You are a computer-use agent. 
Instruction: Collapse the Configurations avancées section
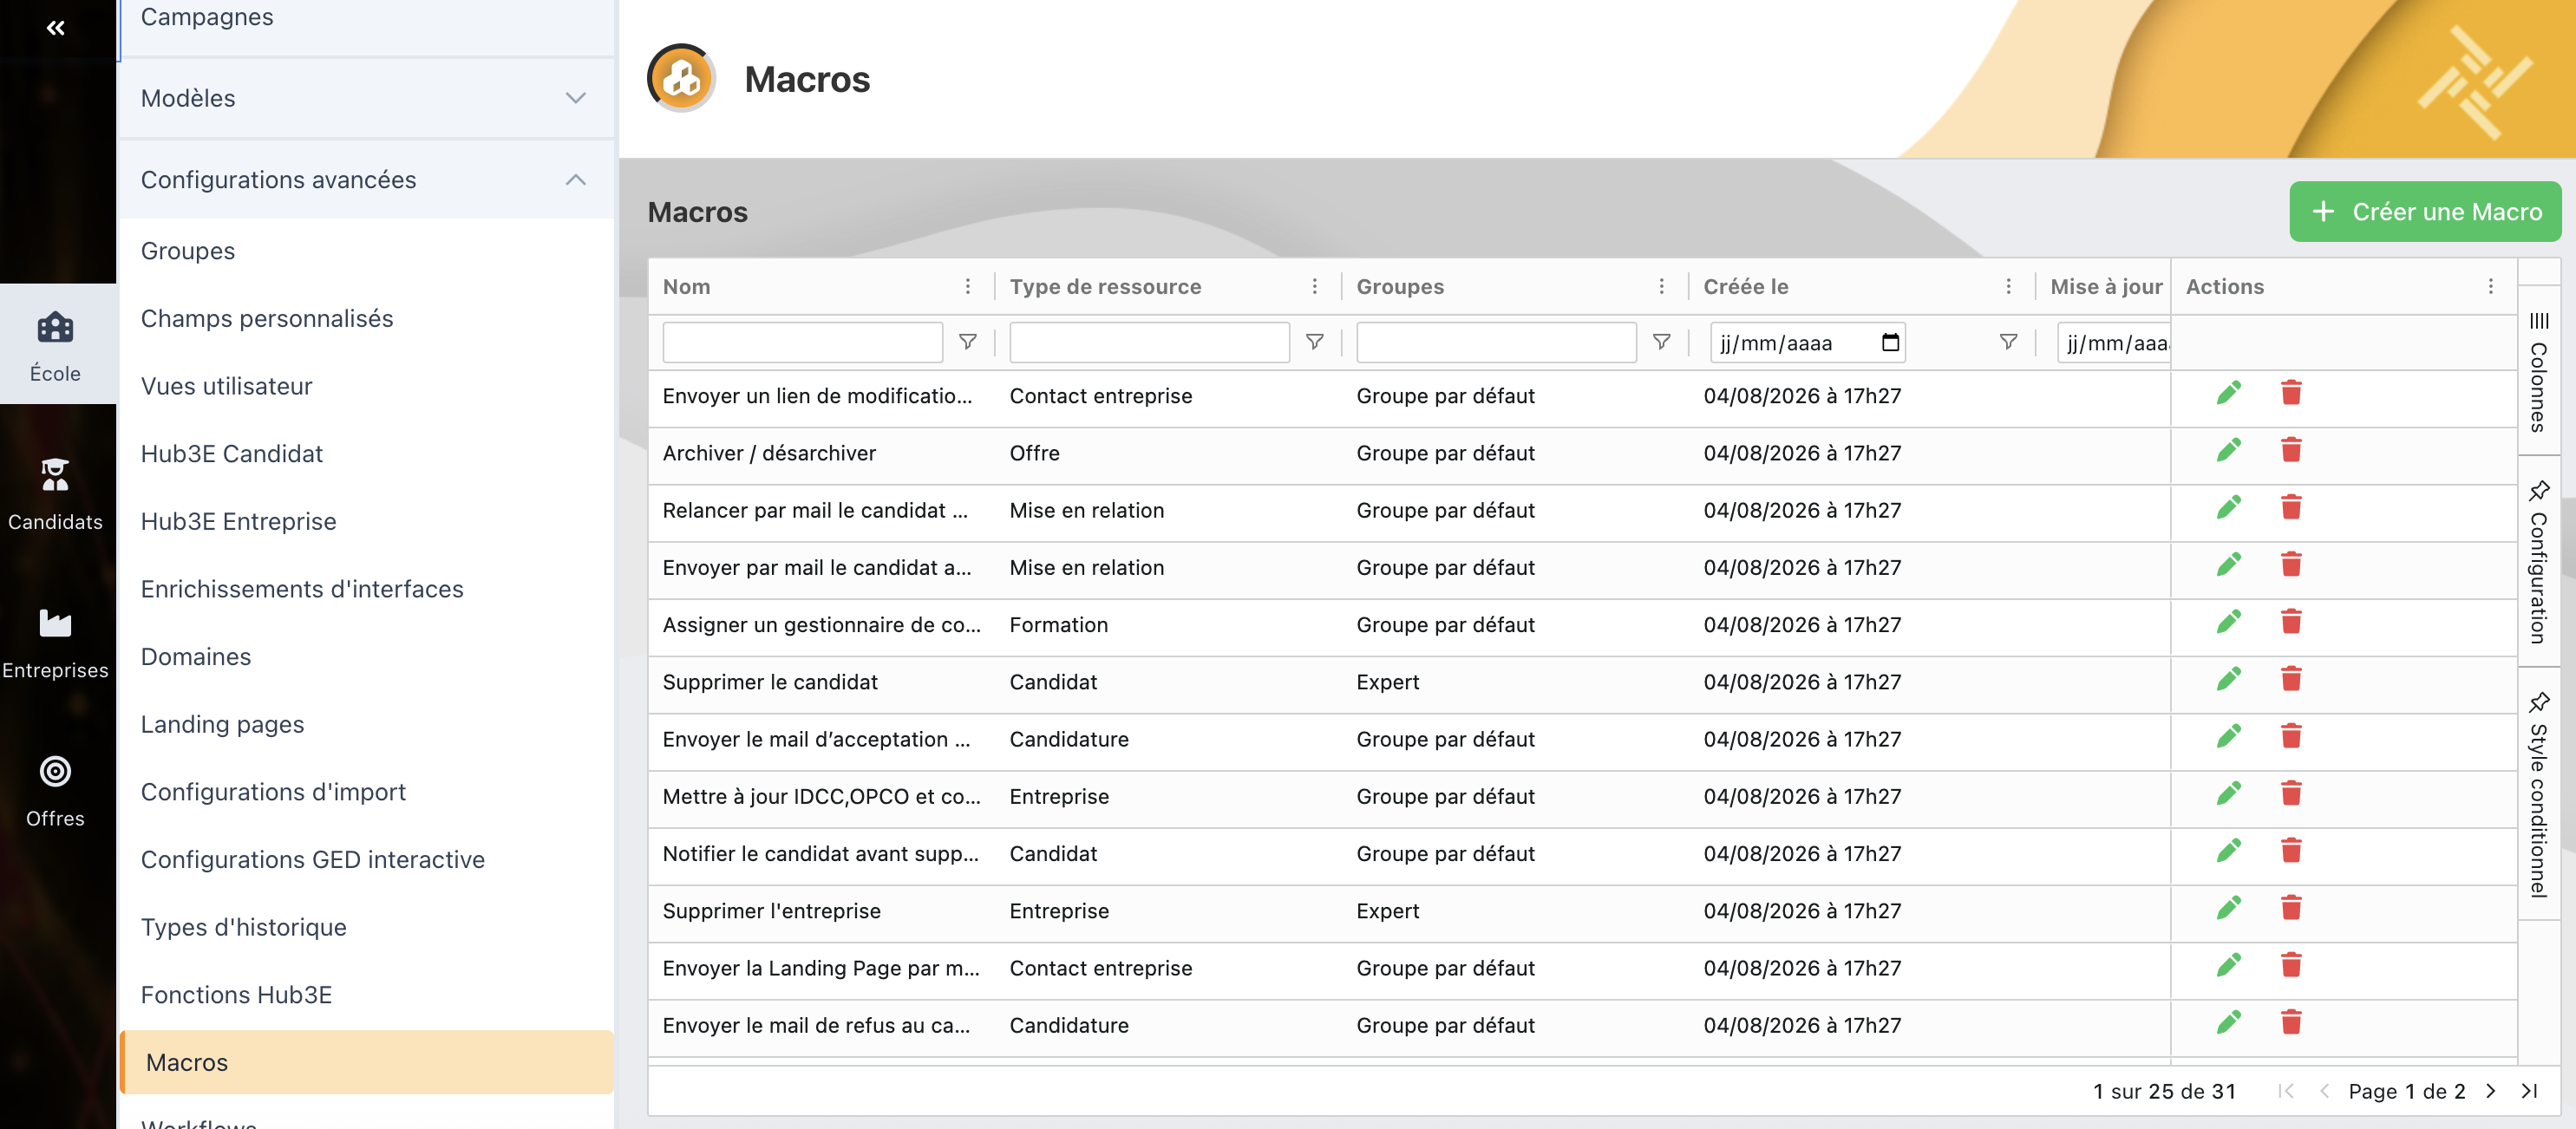[366, 180]
